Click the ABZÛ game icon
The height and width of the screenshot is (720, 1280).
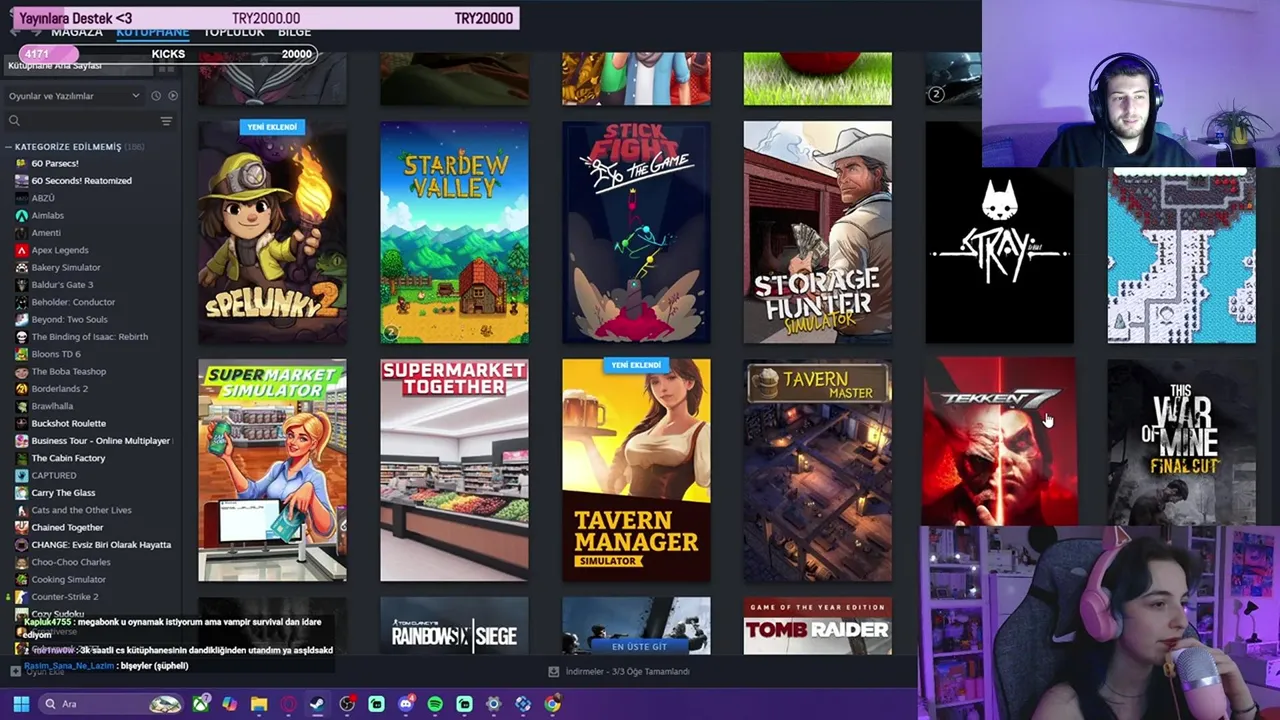(21, 198)
